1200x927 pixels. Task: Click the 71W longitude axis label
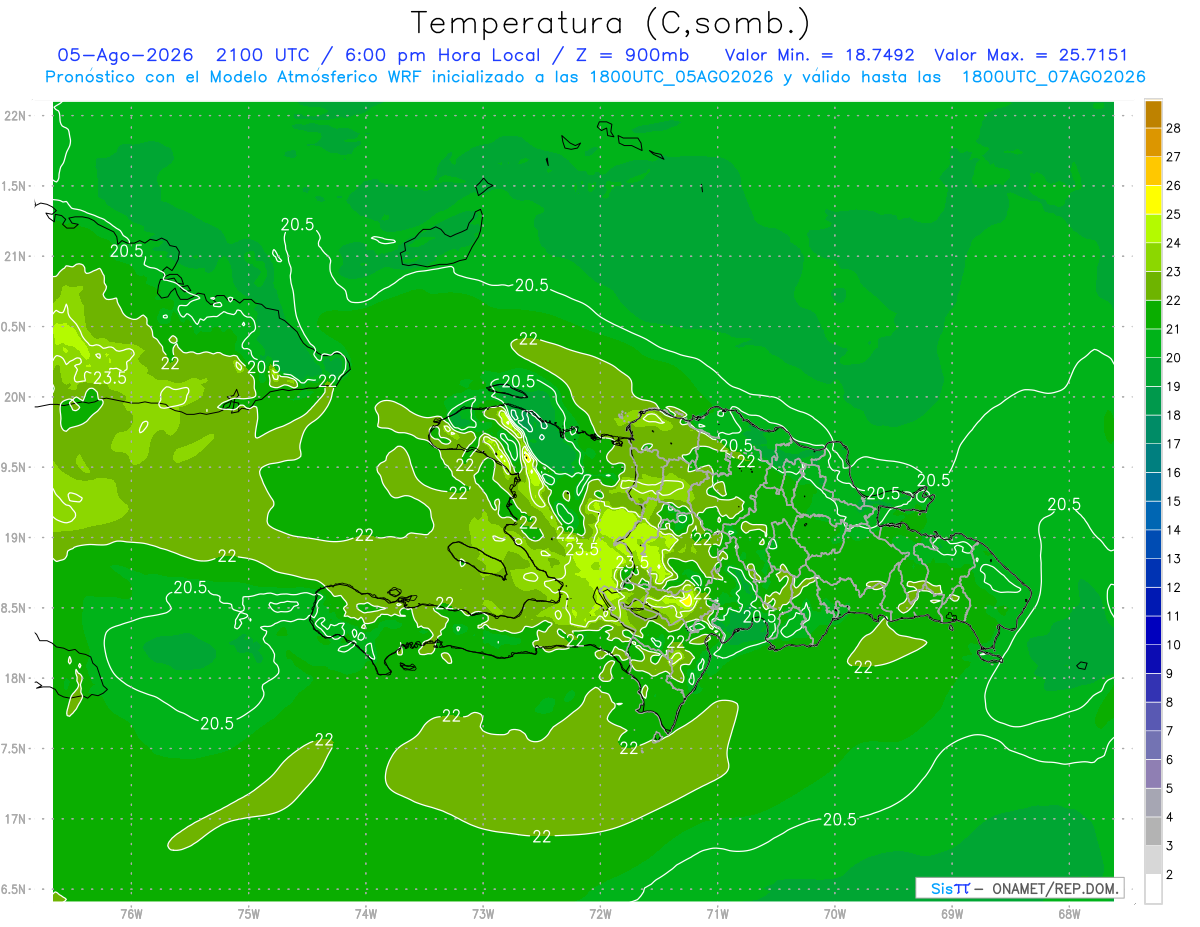[717, 914]
